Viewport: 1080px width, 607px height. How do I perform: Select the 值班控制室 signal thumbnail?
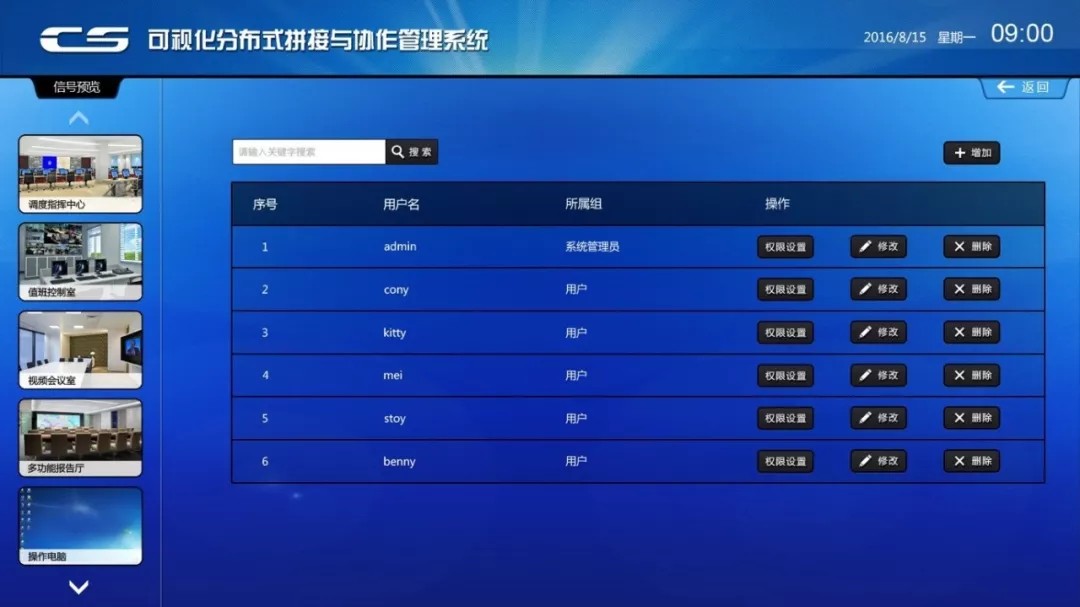pos(80,261)
